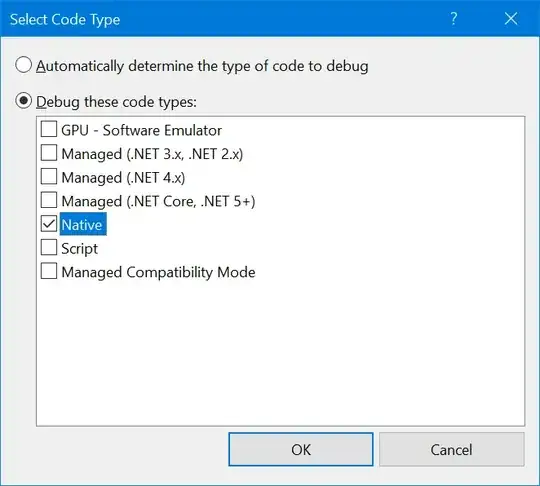540x486 pixels.
Task: Enable the Script checkbox
Action: click(x=49, y=248)
